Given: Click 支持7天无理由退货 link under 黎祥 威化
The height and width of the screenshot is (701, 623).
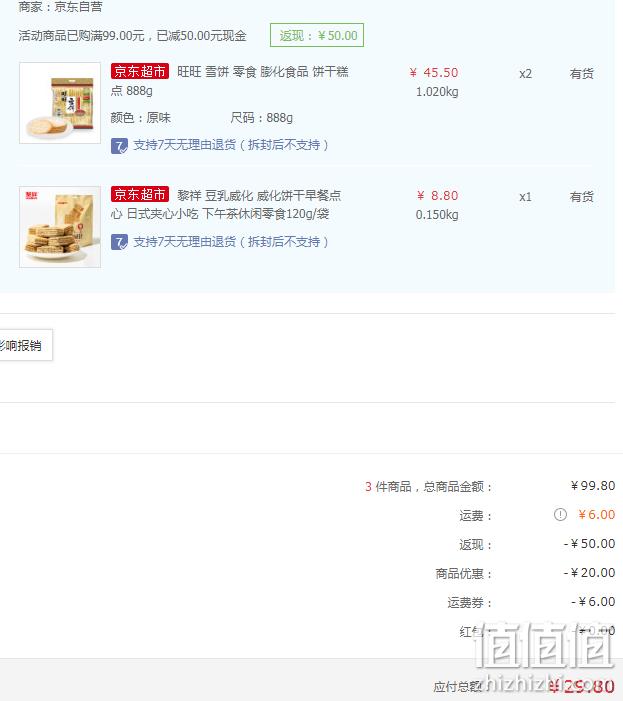Looking at the screenshot, I should (x=231, y=242).
